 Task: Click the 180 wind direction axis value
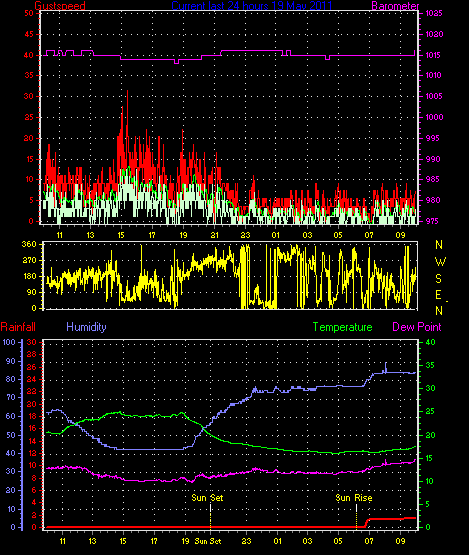coord(29,276)
